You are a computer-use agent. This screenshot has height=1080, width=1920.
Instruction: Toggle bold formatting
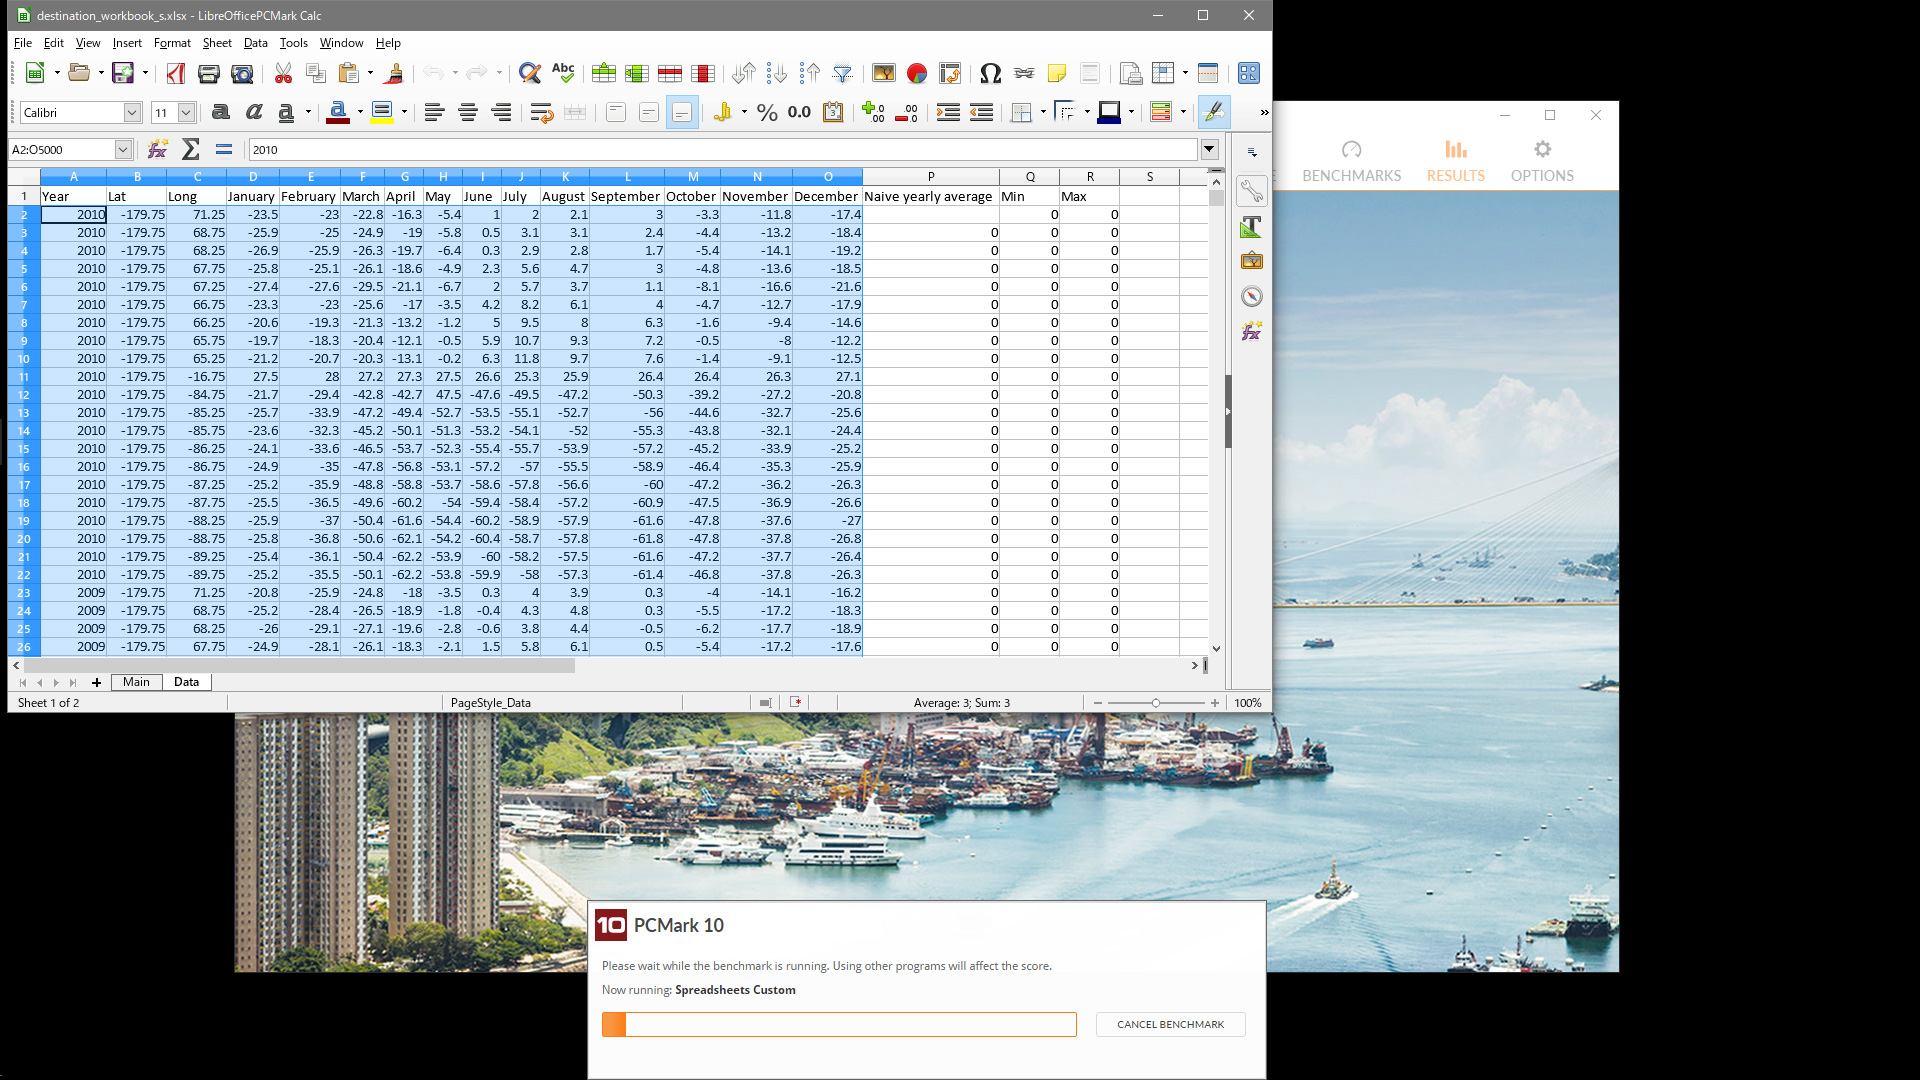click(221, 112)
